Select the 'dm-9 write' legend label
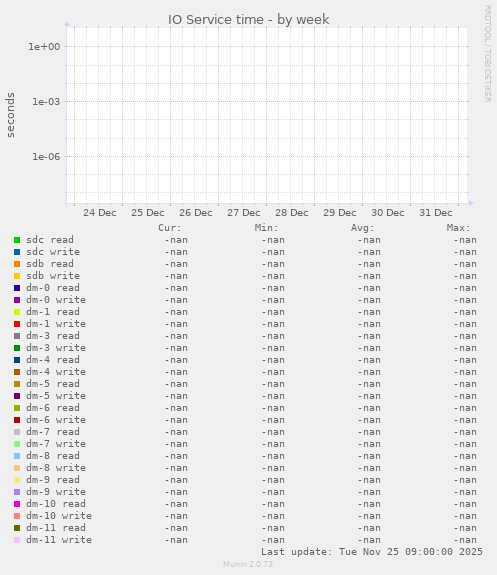The width and height of the screenshot is (497, 575). pyautogui.click(x=56, y=492)
